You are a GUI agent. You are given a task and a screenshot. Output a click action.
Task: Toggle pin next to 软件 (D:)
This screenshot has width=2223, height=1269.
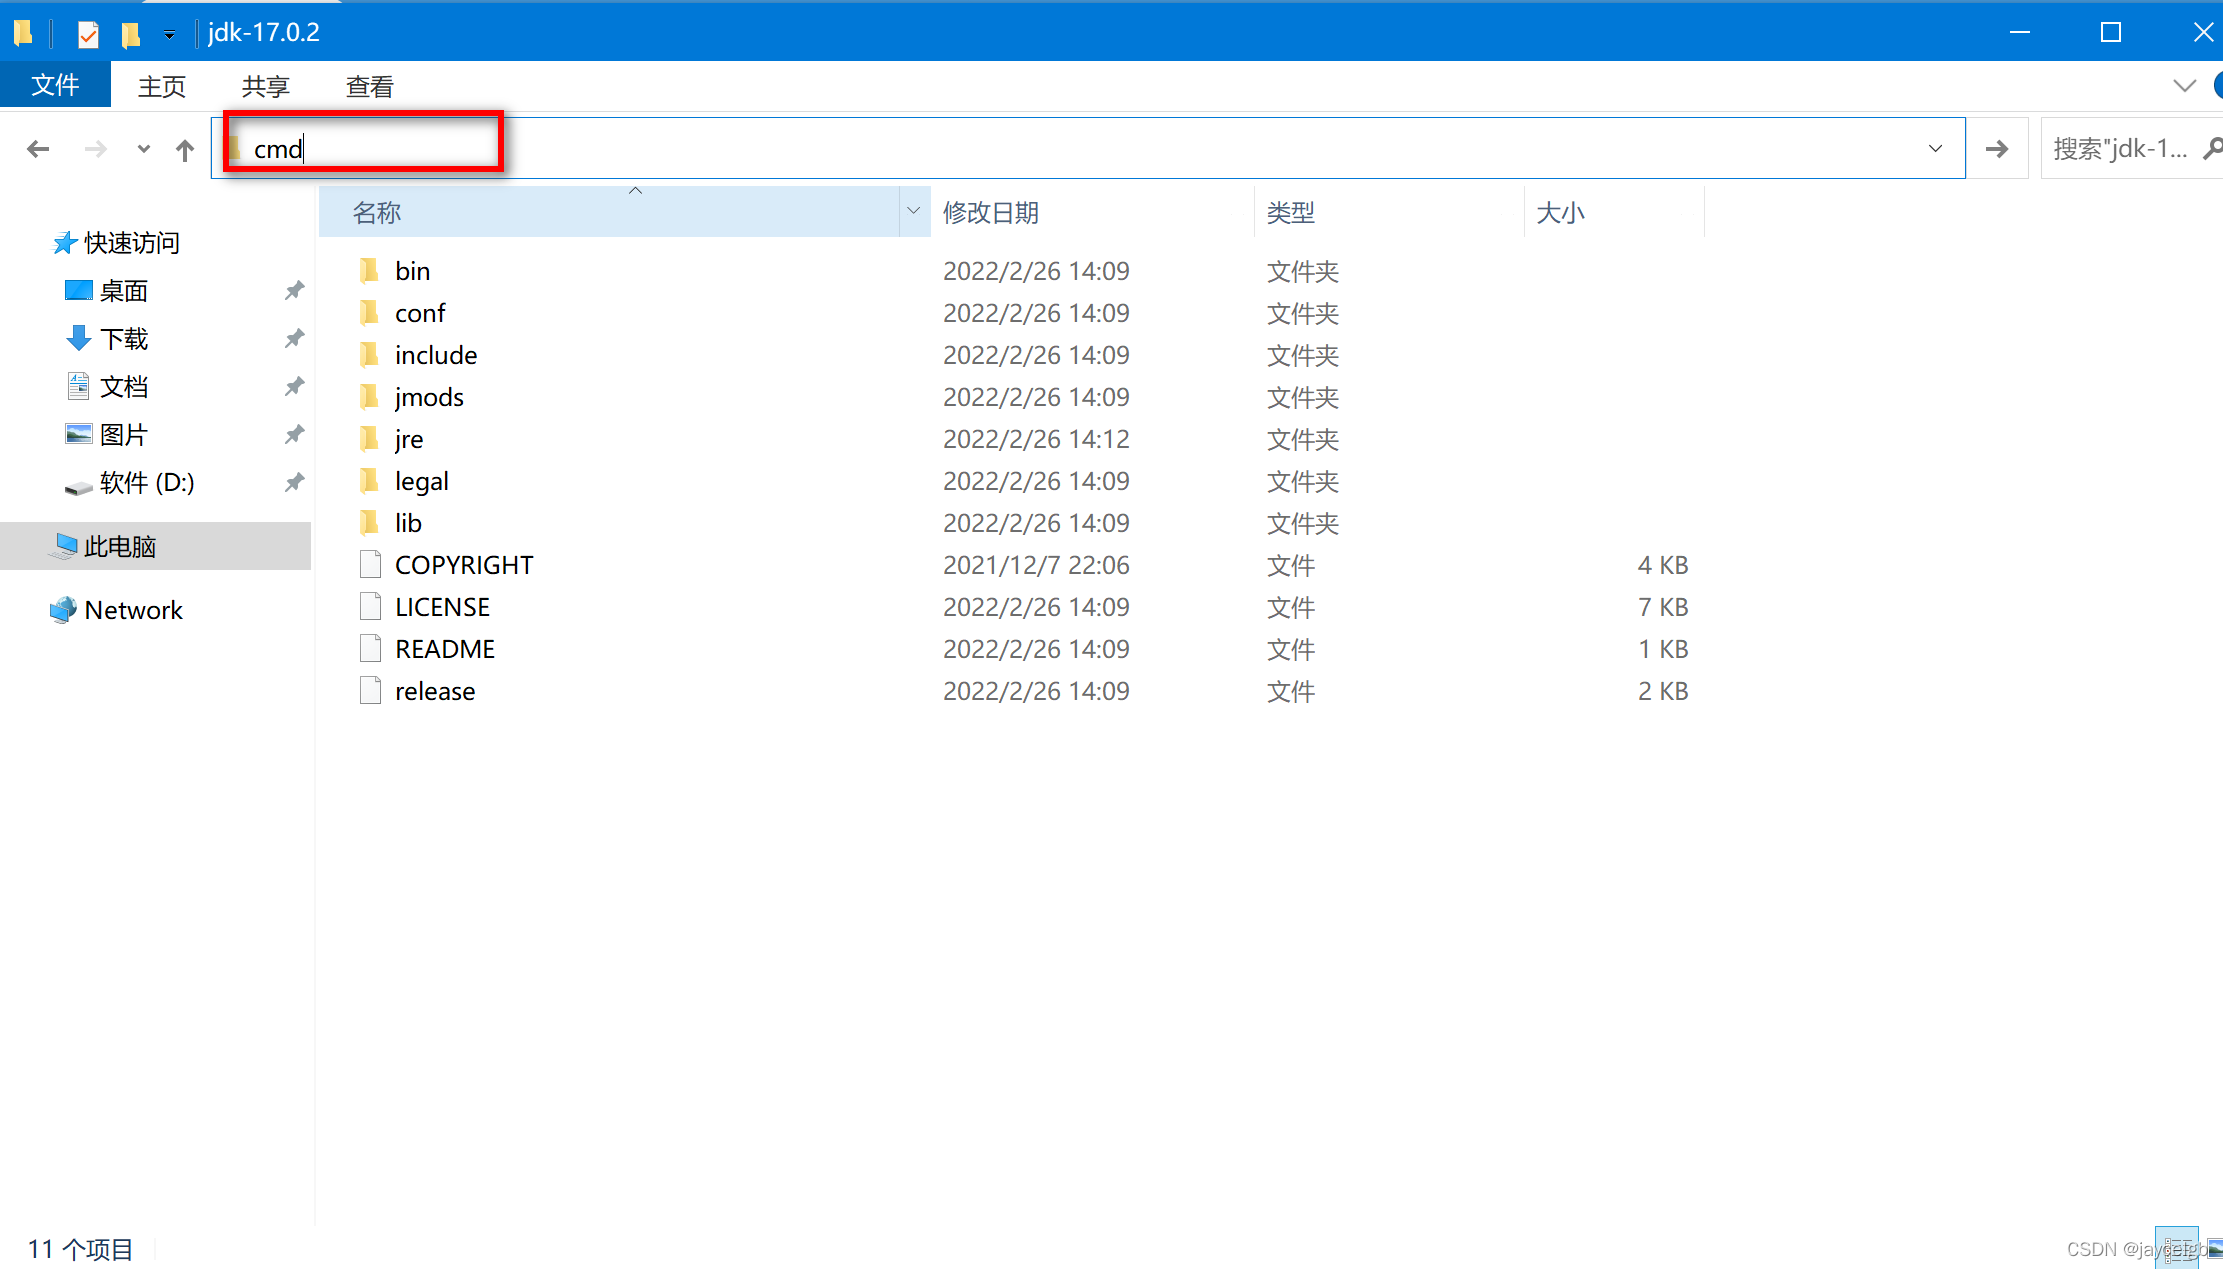pyautogui.click(x=294, y=483)
